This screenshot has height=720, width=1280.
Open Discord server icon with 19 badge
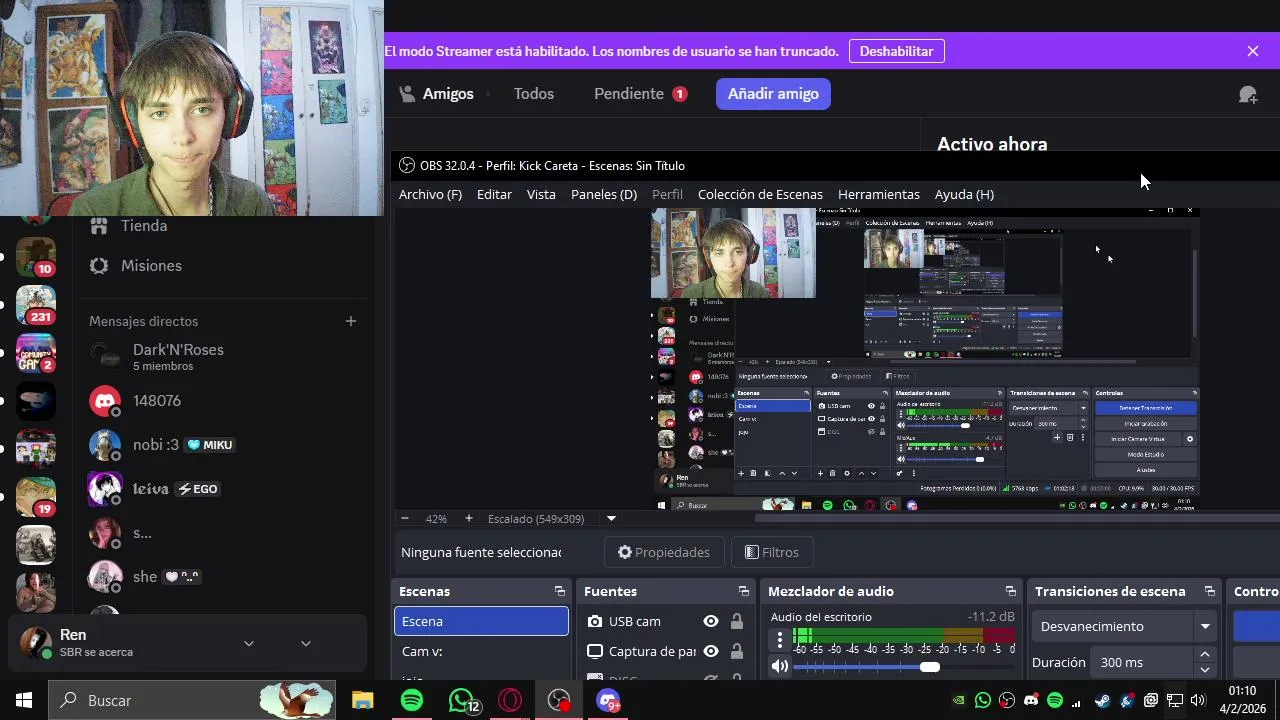[x=36, y=497]
